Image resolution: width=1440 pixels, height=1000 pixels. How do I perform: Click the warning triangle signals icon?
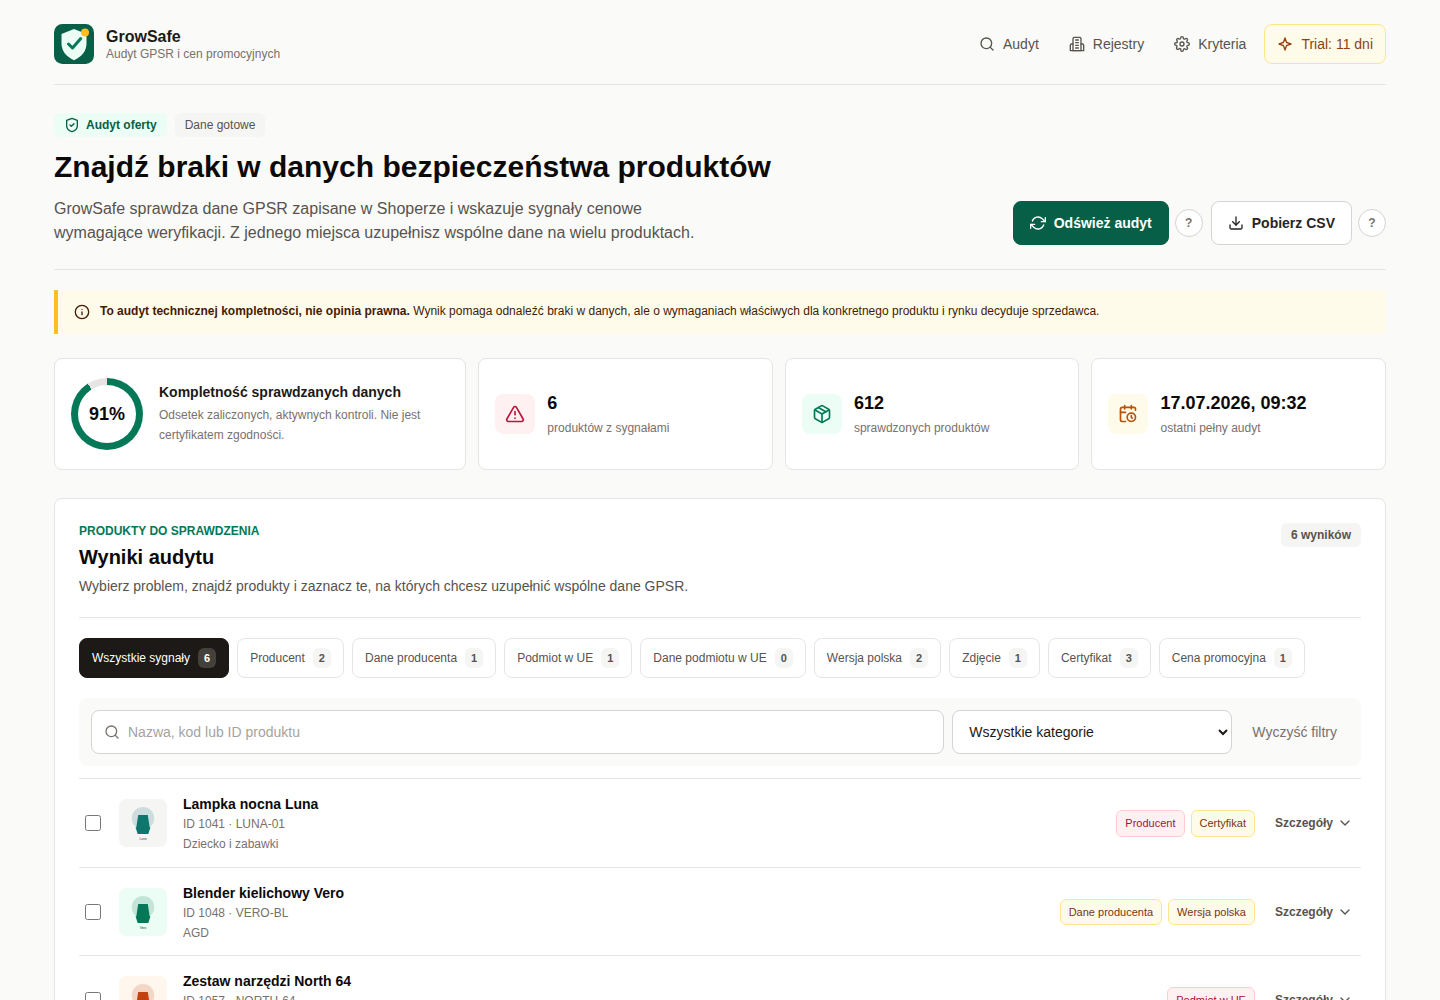[x=515, y=414]
